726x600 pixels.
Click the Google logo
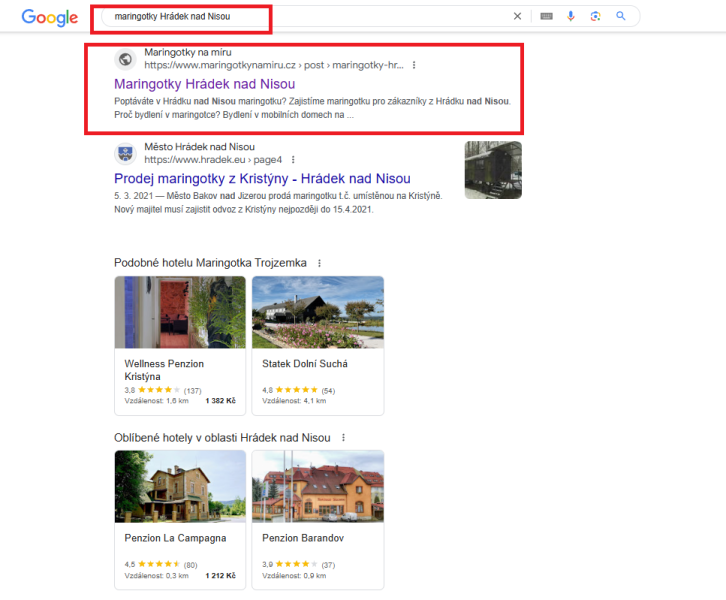click(x=50, y=18)
